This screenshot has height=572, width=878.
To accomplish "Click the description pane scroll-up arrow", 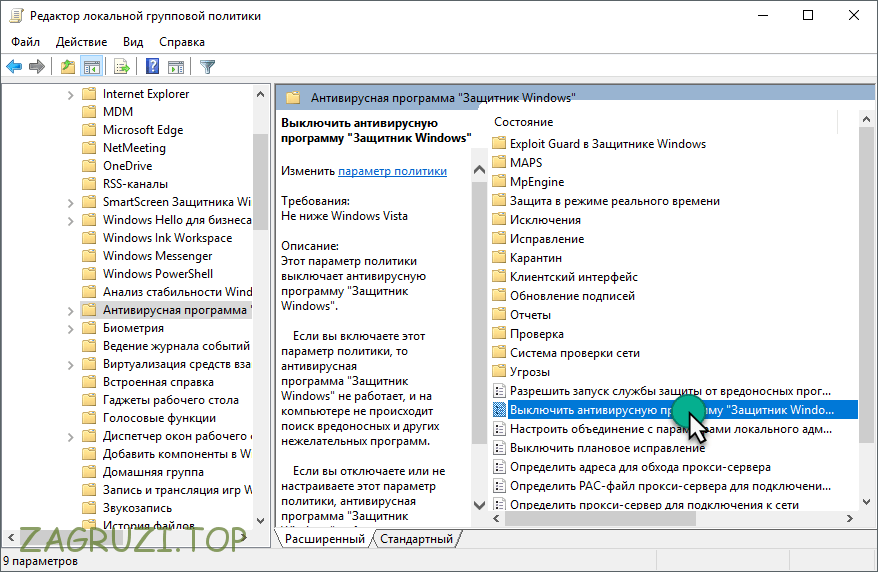I will 479,170.
